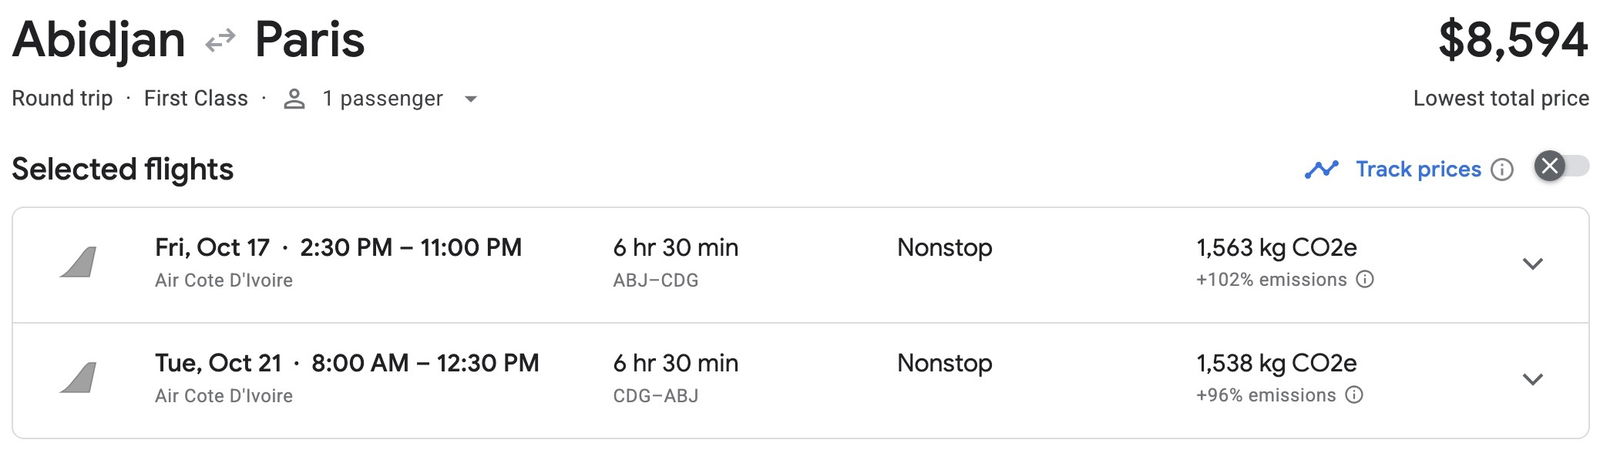The image size is (1600, 450).
Task: Click Air Cote D'Ivoire logo for Oct 17
Action: [78, 263]
